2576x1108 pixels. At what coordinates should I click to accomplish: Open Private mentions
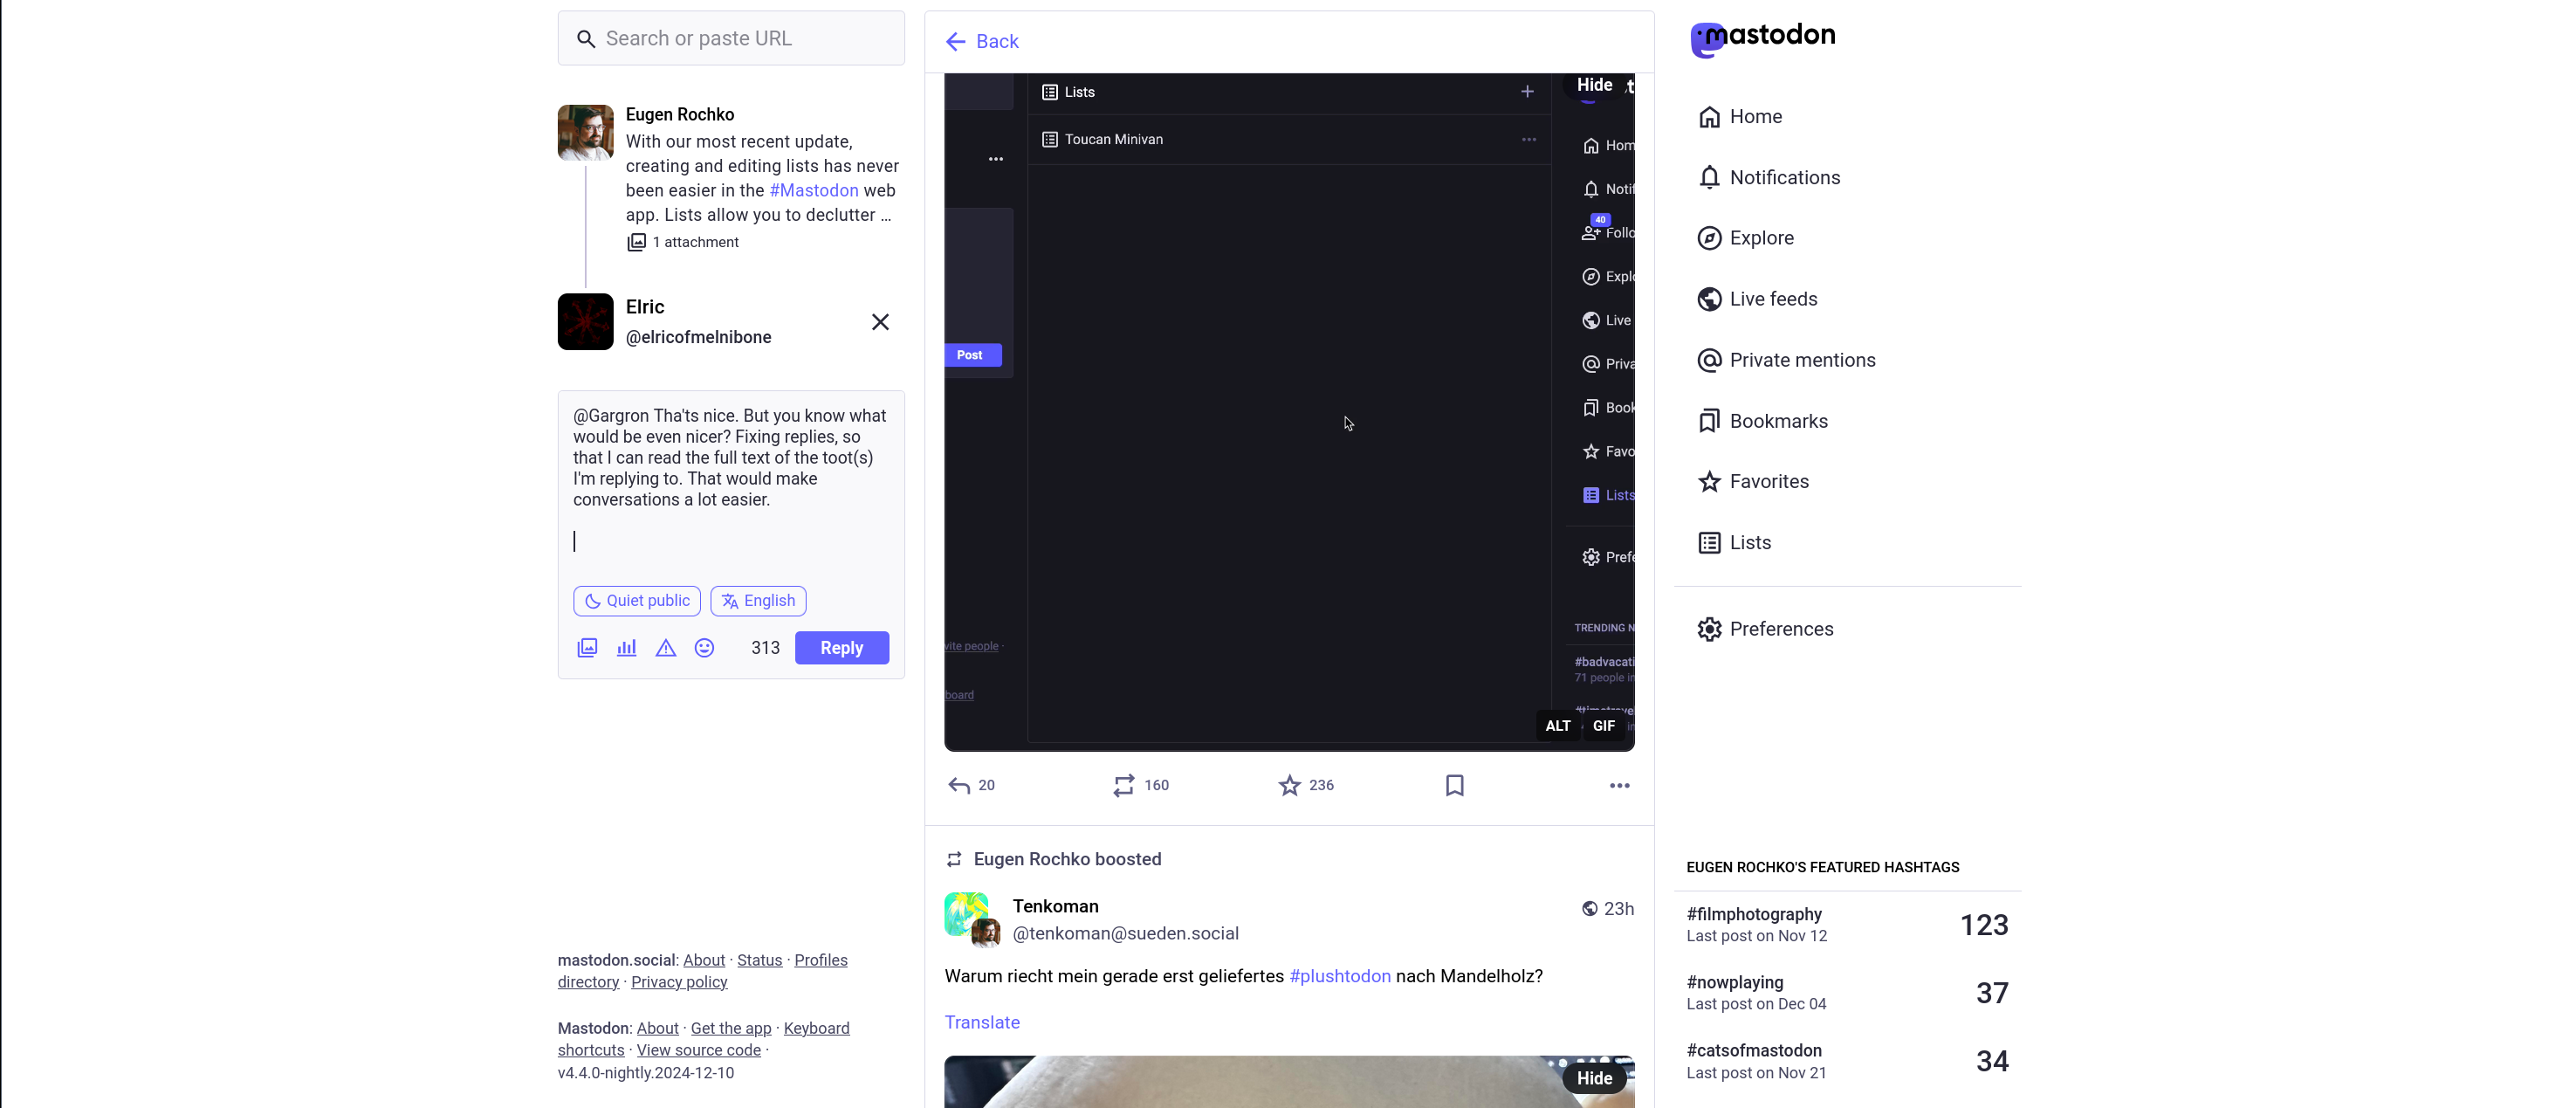[x=1801, y=360]
